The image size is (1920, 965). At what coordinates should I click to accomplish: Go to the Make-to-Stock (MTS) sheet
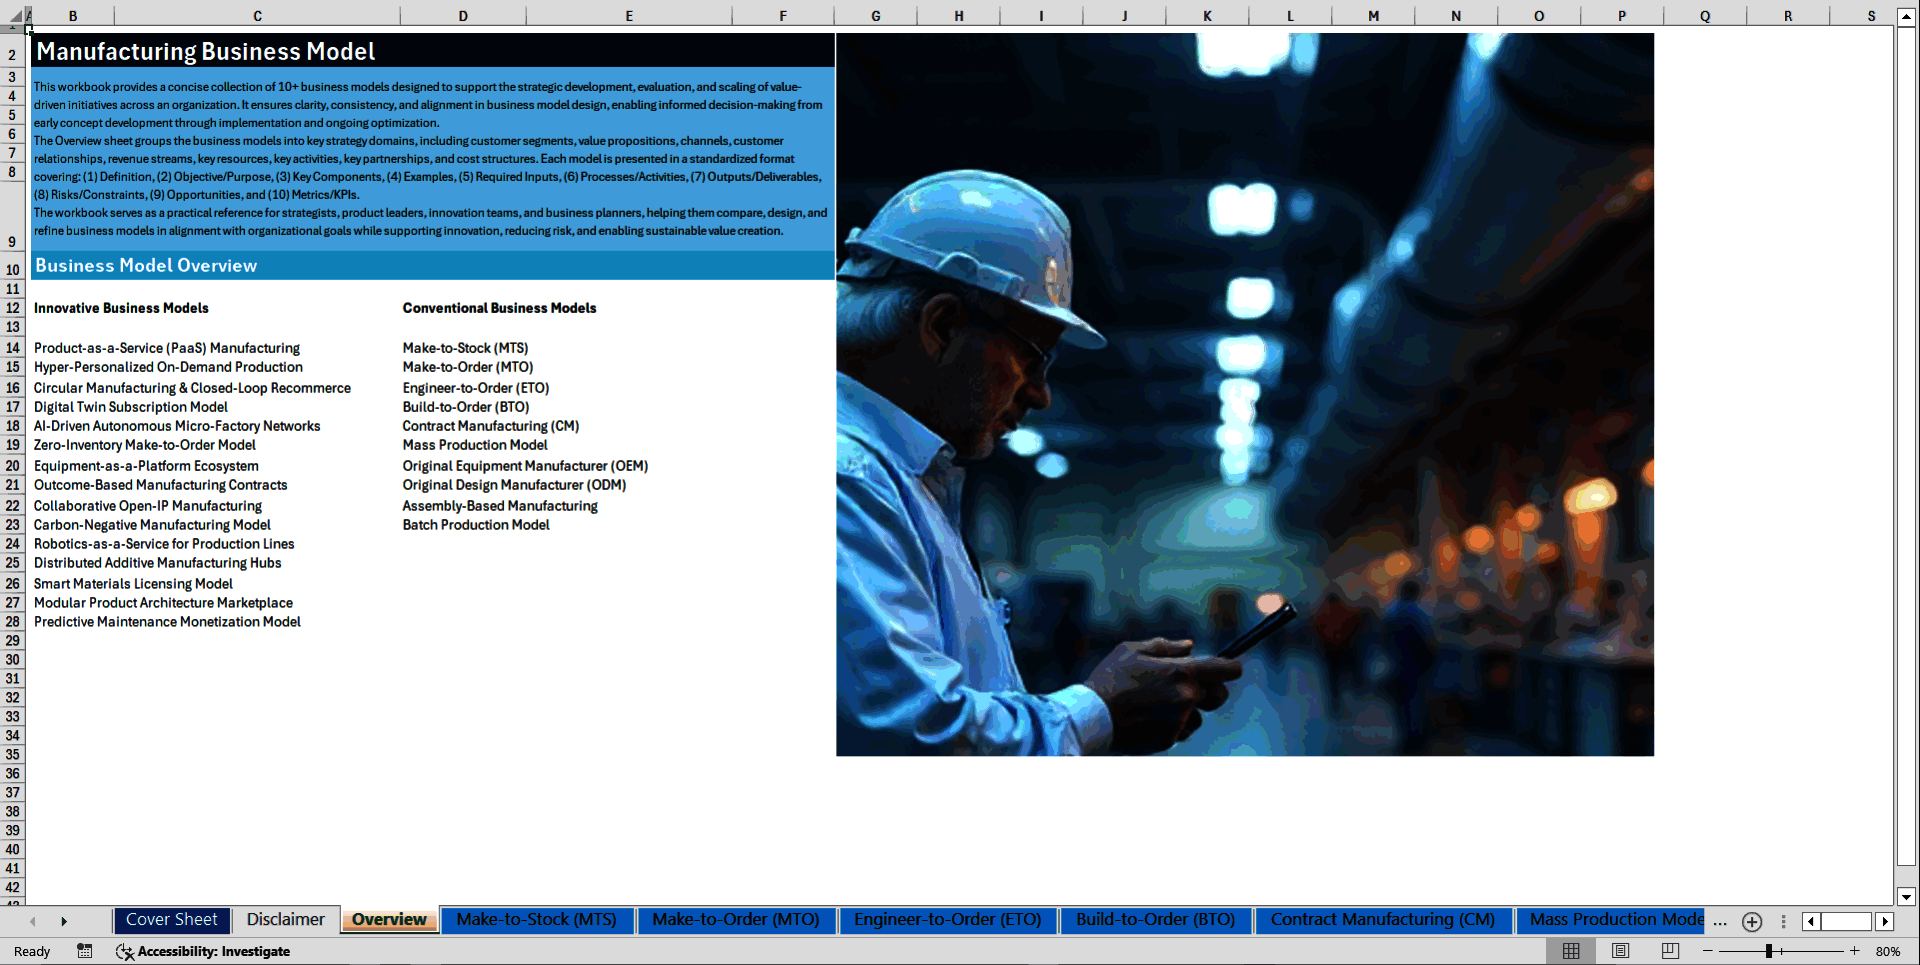537,919
